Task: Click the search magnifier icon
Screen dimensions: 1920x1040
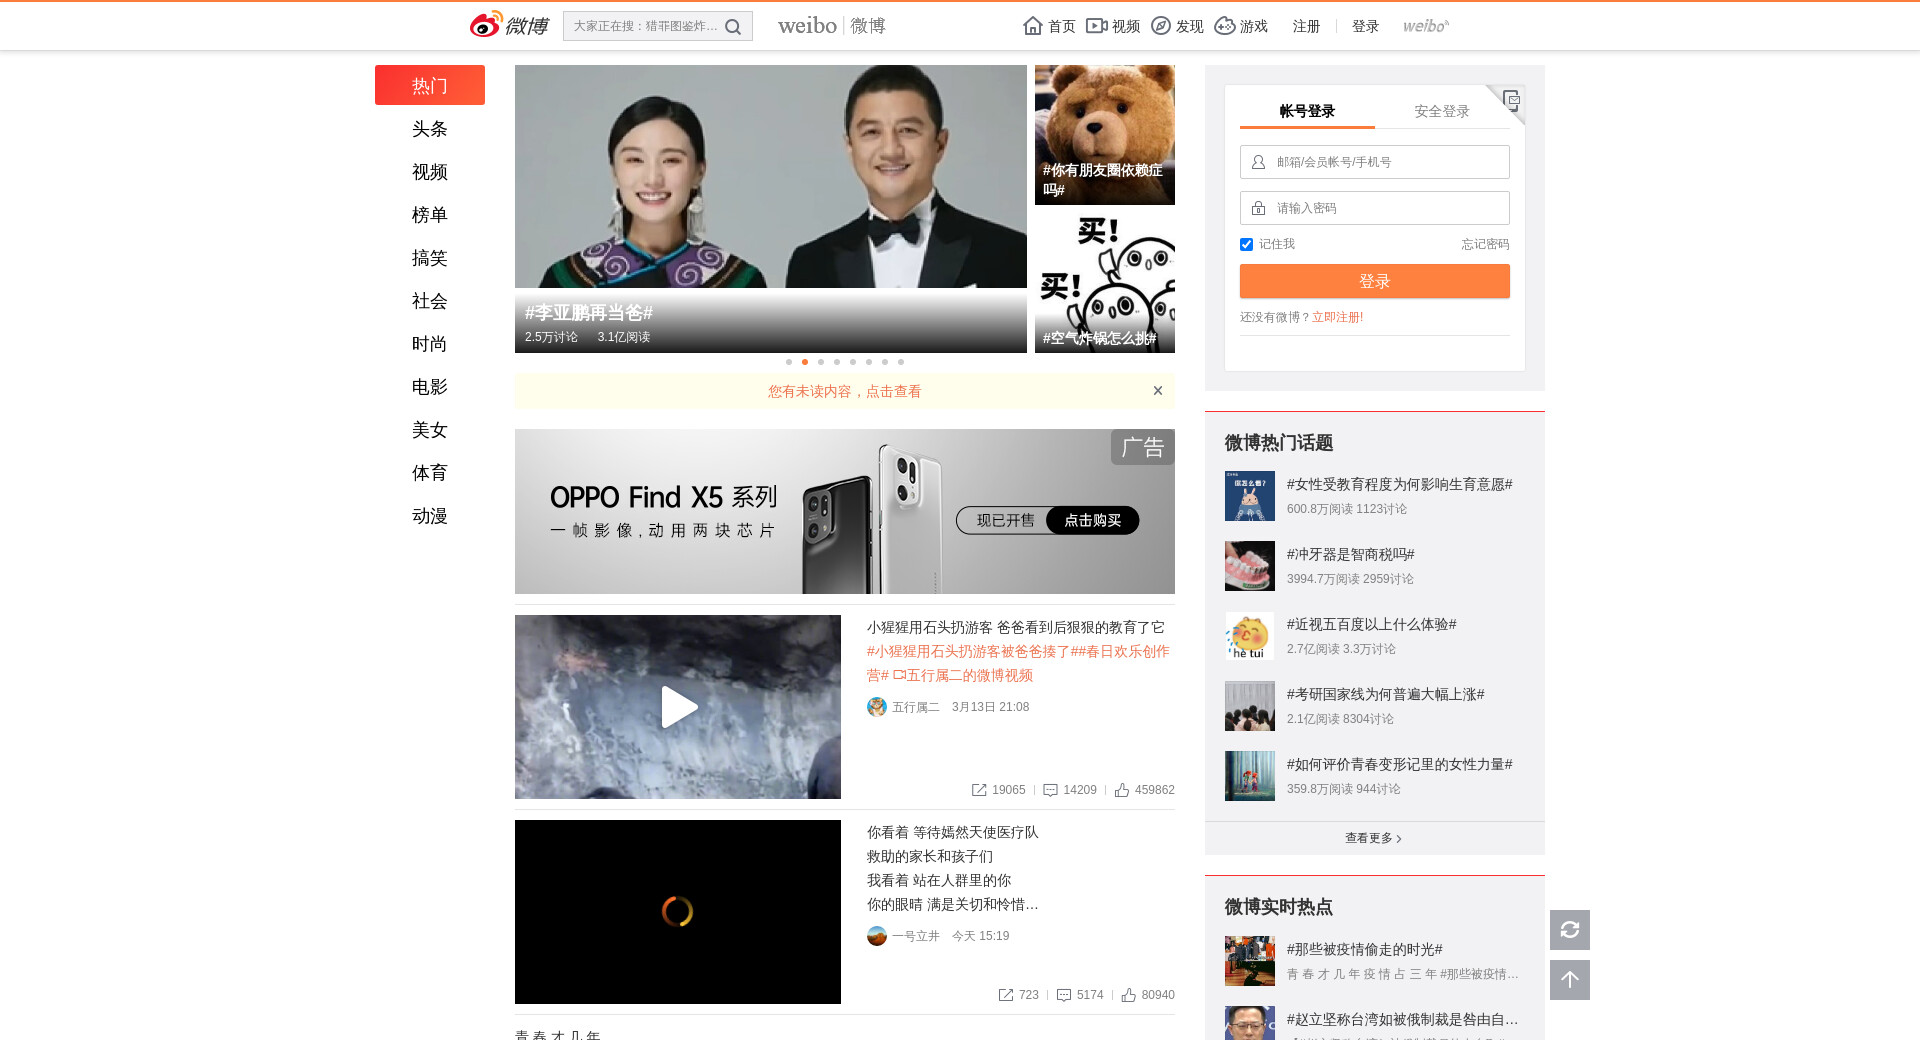Action: pyautogui.click(x=733, y=27)
